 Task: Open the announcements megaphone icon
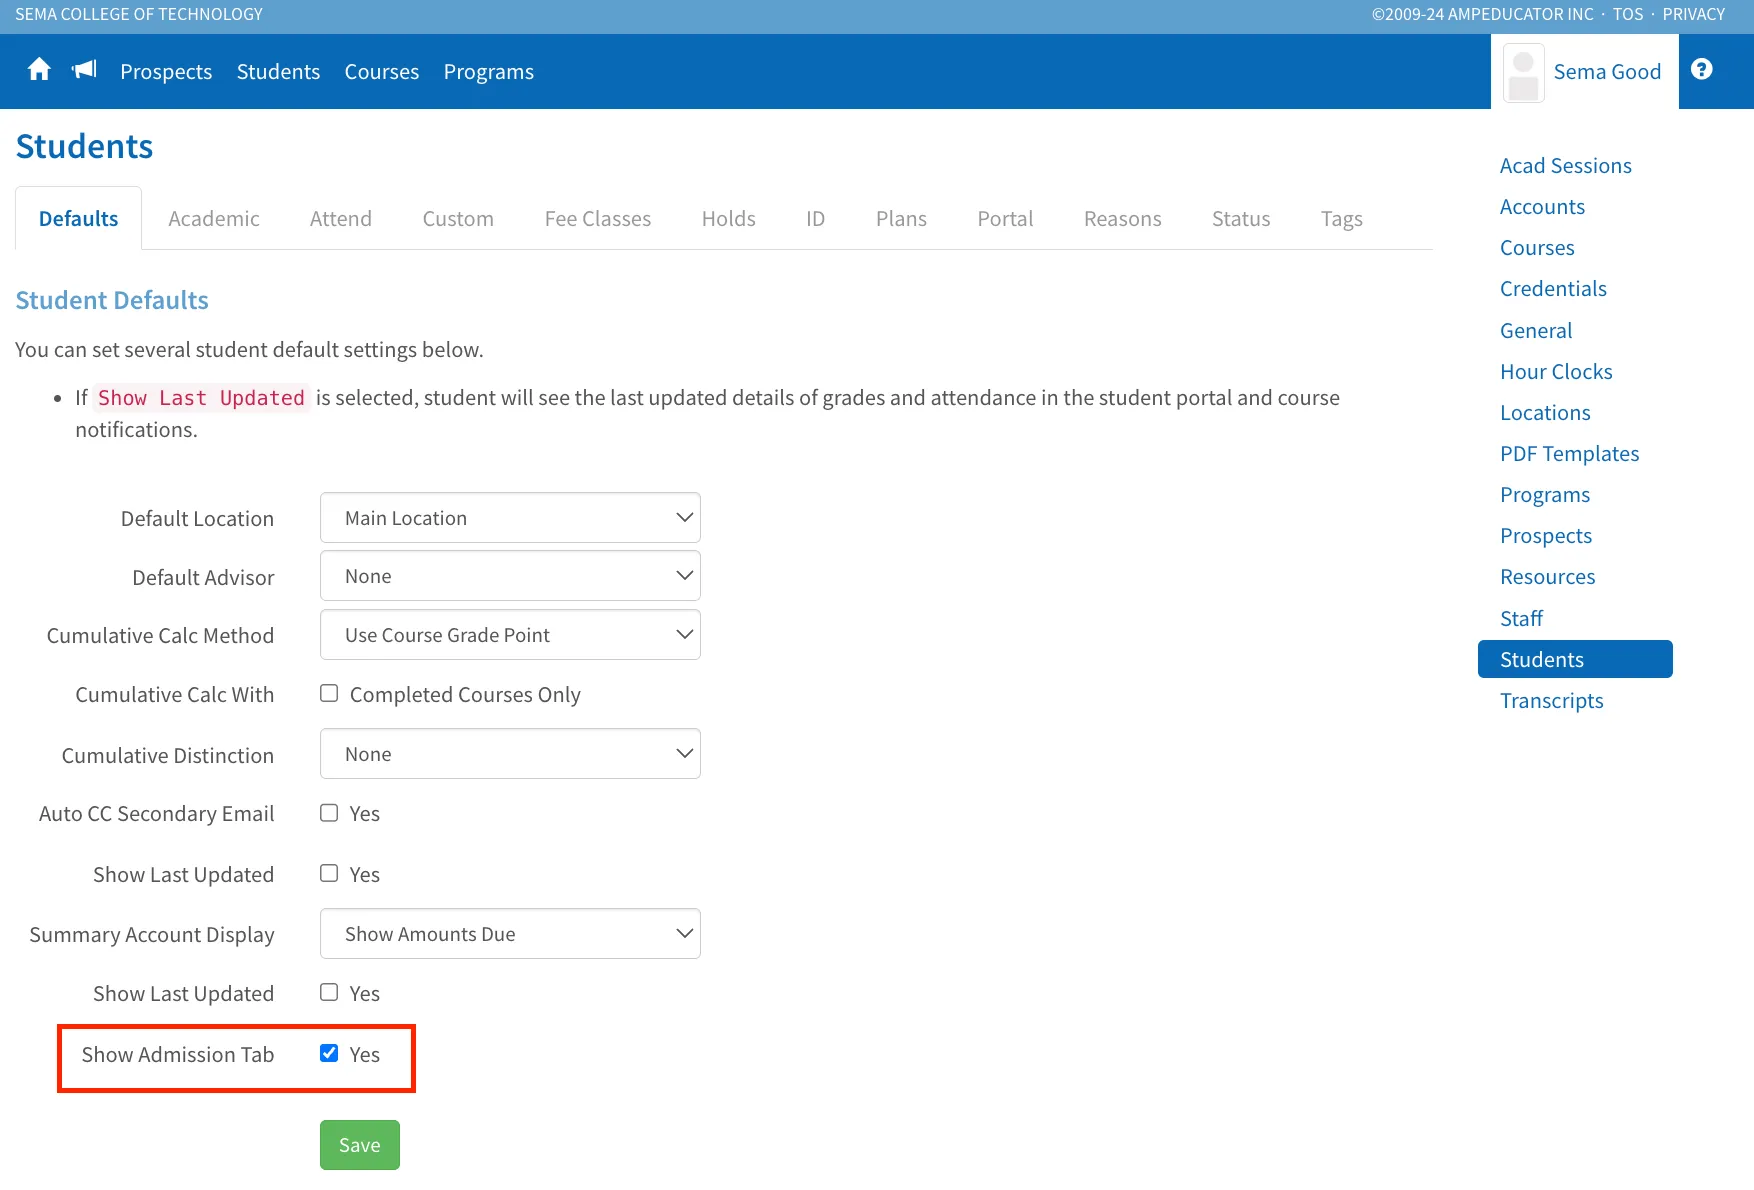click(85, 70)
